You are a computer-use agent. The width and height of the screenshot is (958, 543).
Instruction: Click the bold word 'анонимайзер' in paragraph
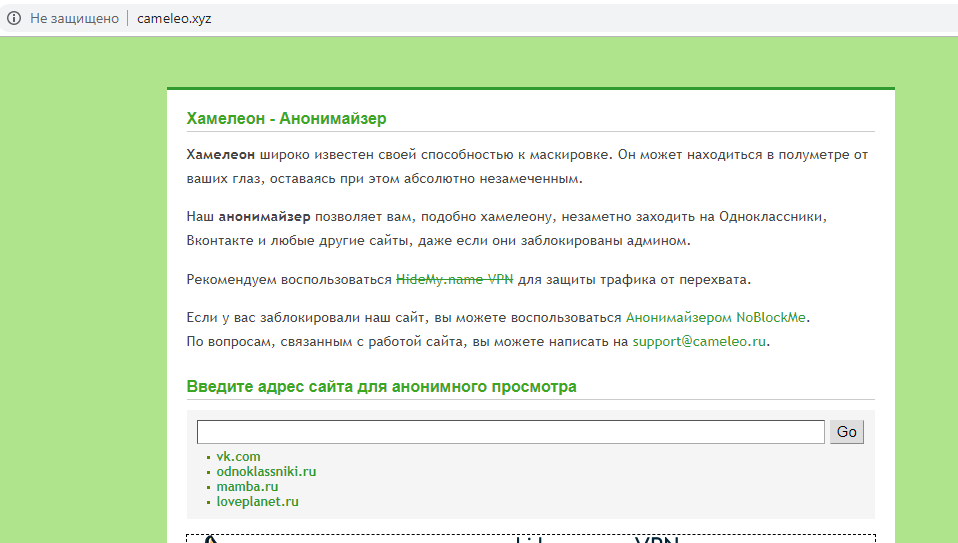pyautogui.click(x=265, y=217)
